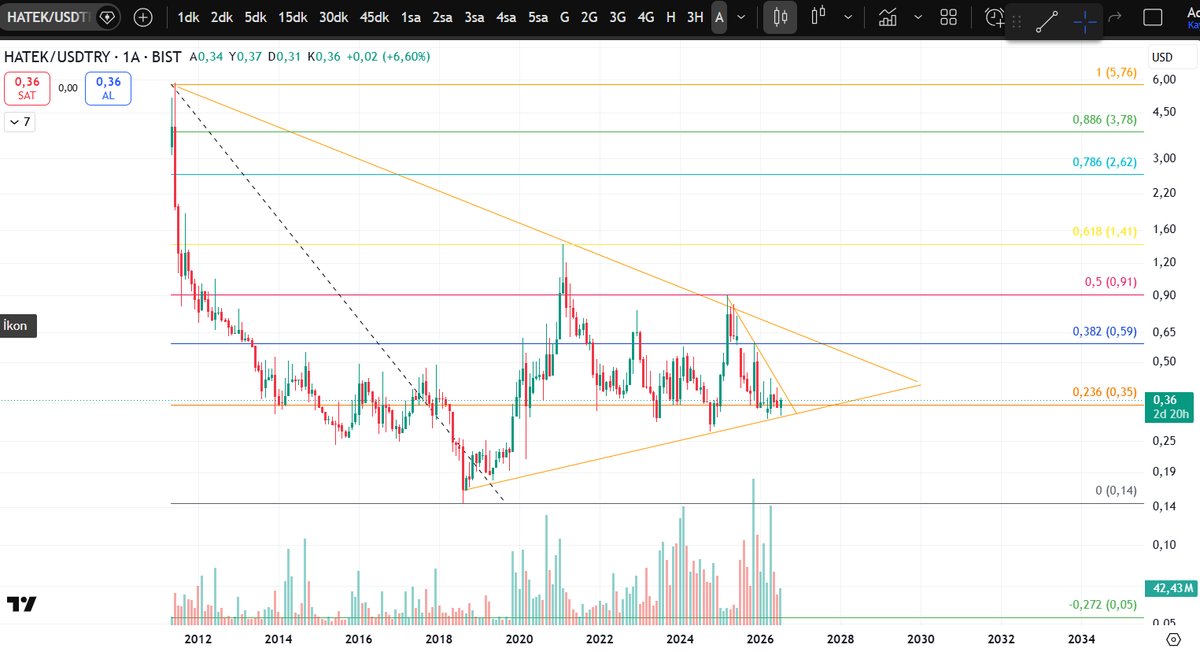Grab the floating drawing toolbar dotted handle
Image resolution: width=1200 pixels, height=652 pixels.
coord(1017,21)
